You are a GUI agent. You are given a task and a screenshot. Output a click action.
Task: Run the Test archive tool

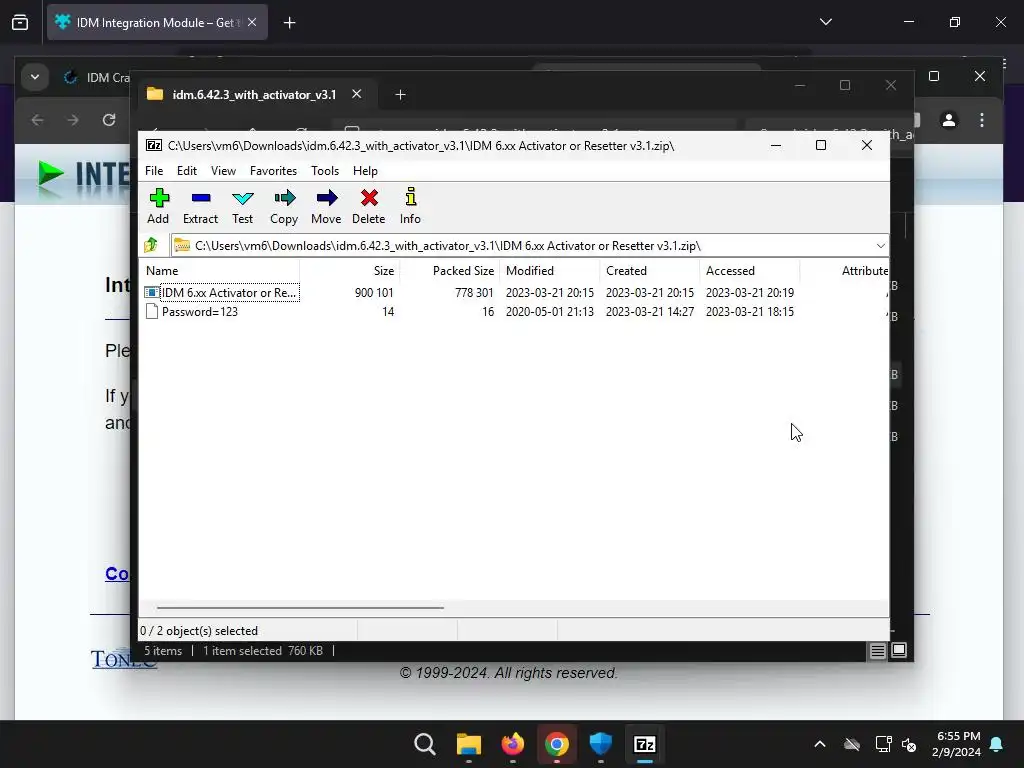coord(242,206)
